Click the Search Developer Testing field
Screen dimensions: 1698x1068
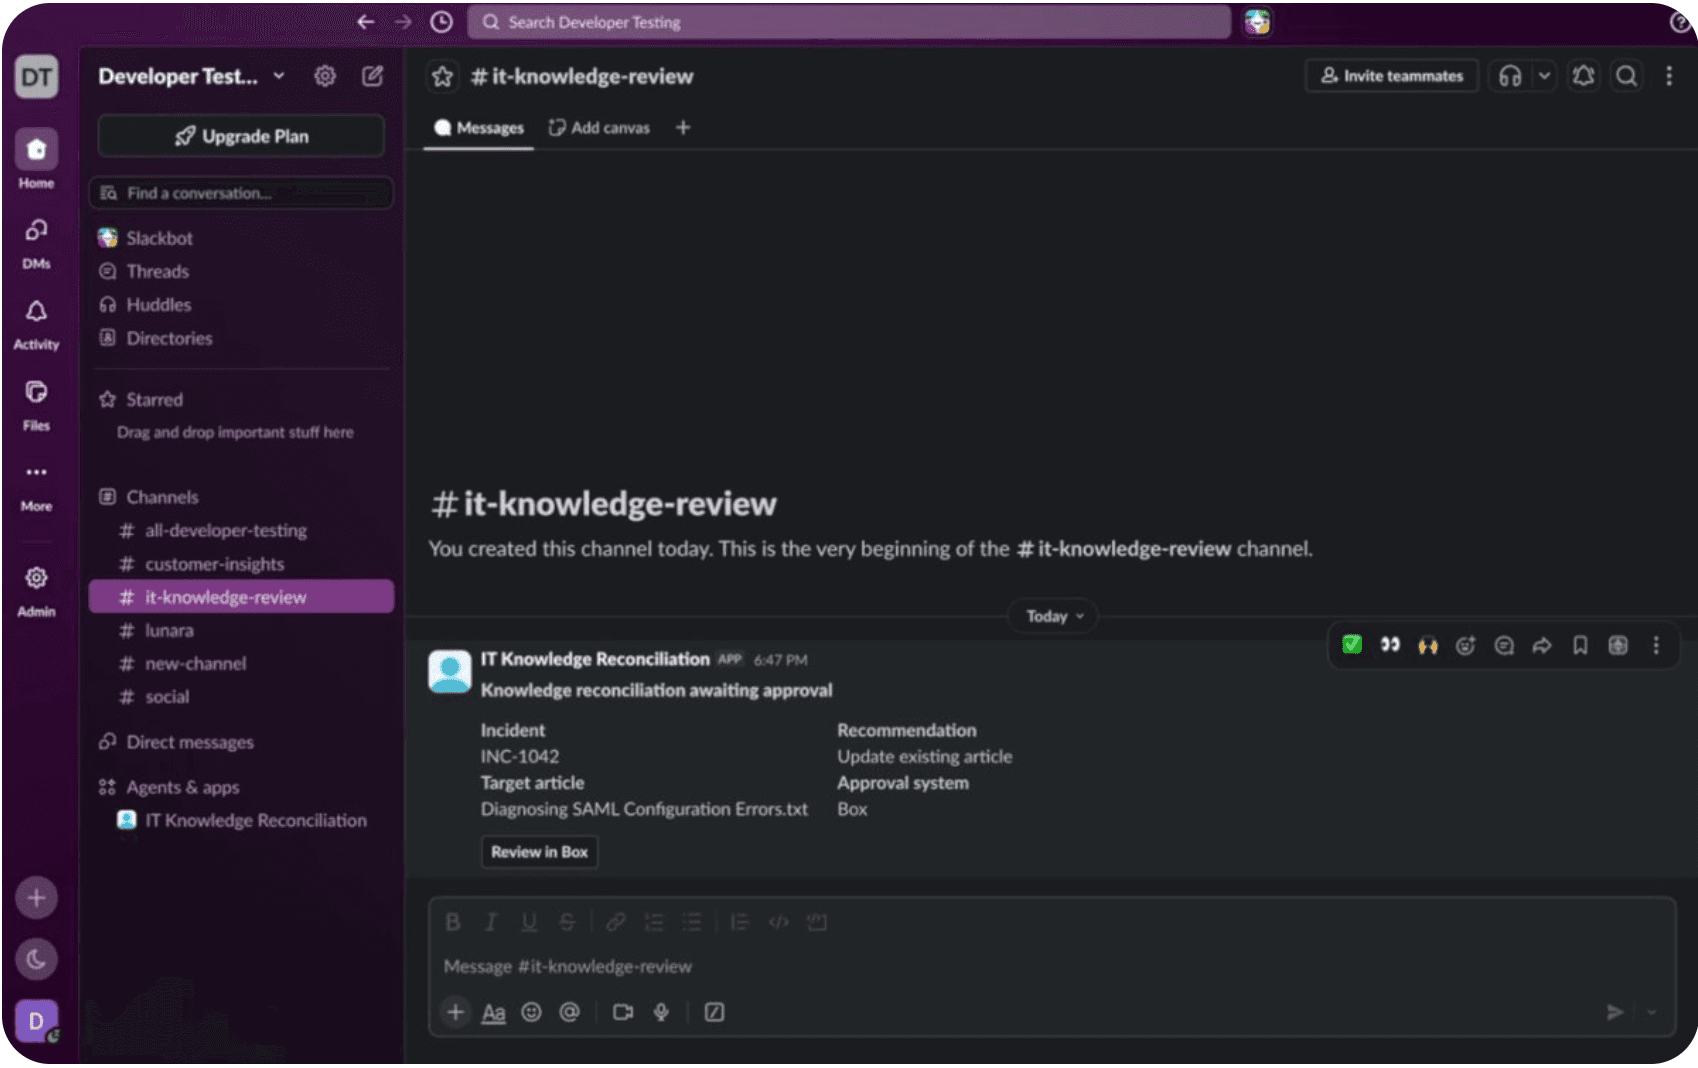pyautogui.click(x=849, y=22)
